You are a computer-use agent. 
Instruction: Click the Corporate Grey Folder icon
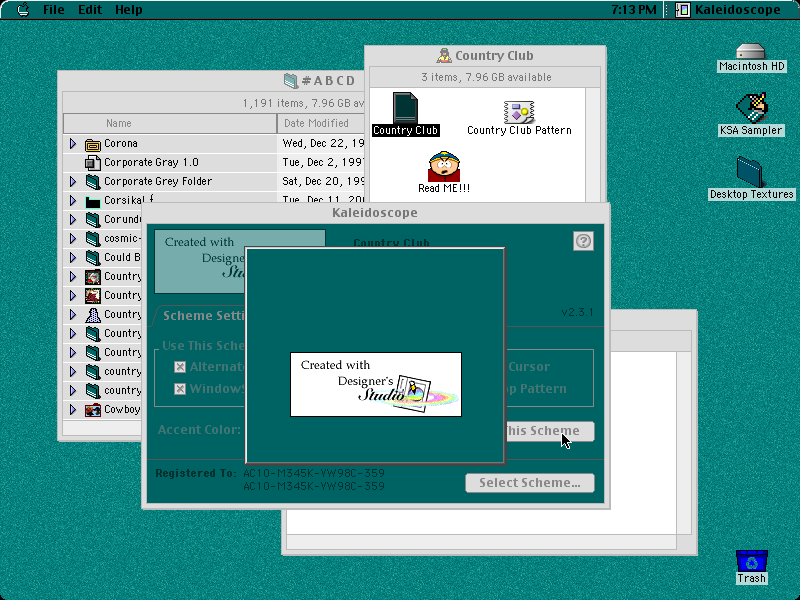coord(92,182)
